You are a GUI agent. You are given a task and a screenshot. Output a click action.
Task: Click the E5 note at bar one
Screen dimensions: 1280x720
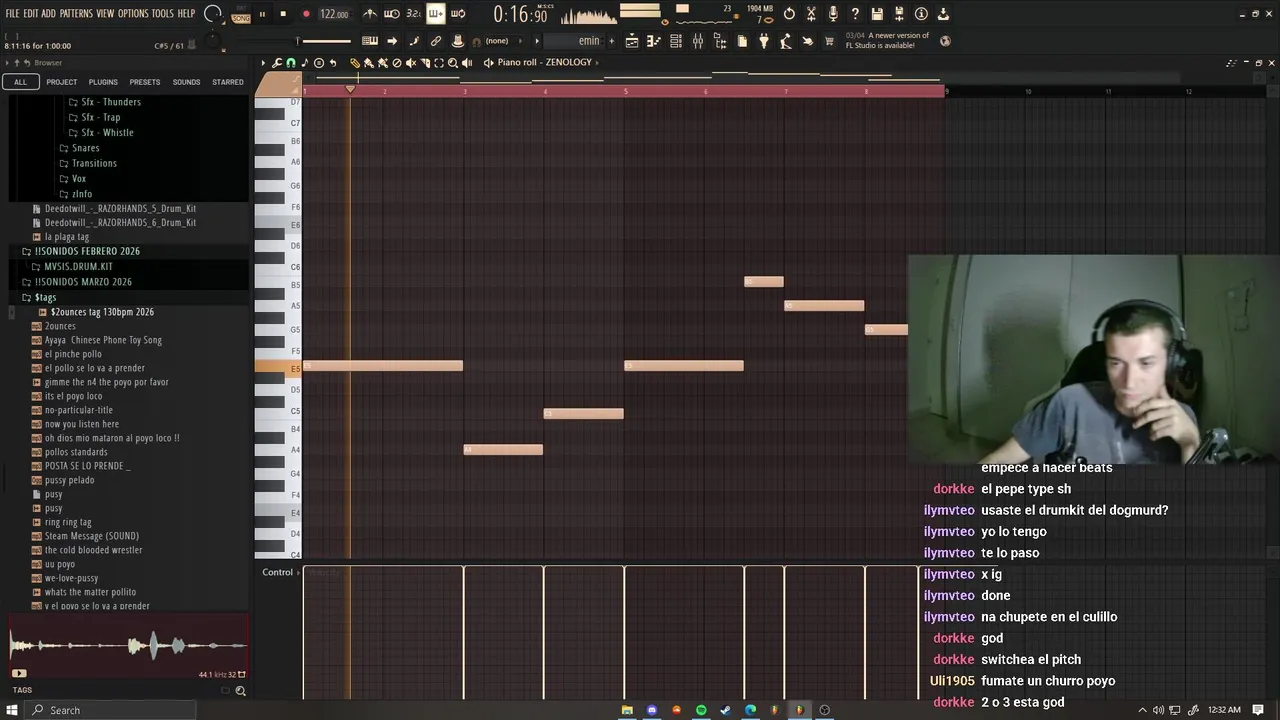click(x=383, y=366)
